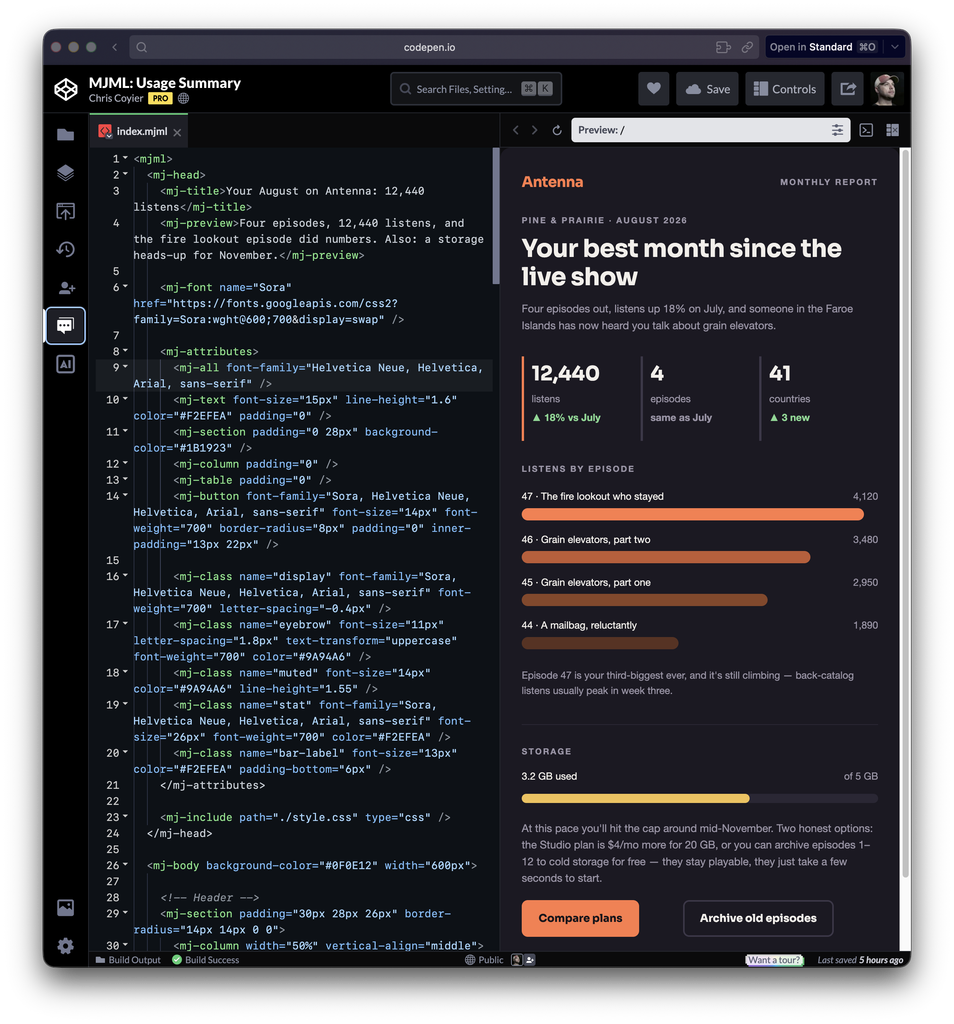Refresh the preview pane
Screen dimensions: 954x1024
(557, 130)
